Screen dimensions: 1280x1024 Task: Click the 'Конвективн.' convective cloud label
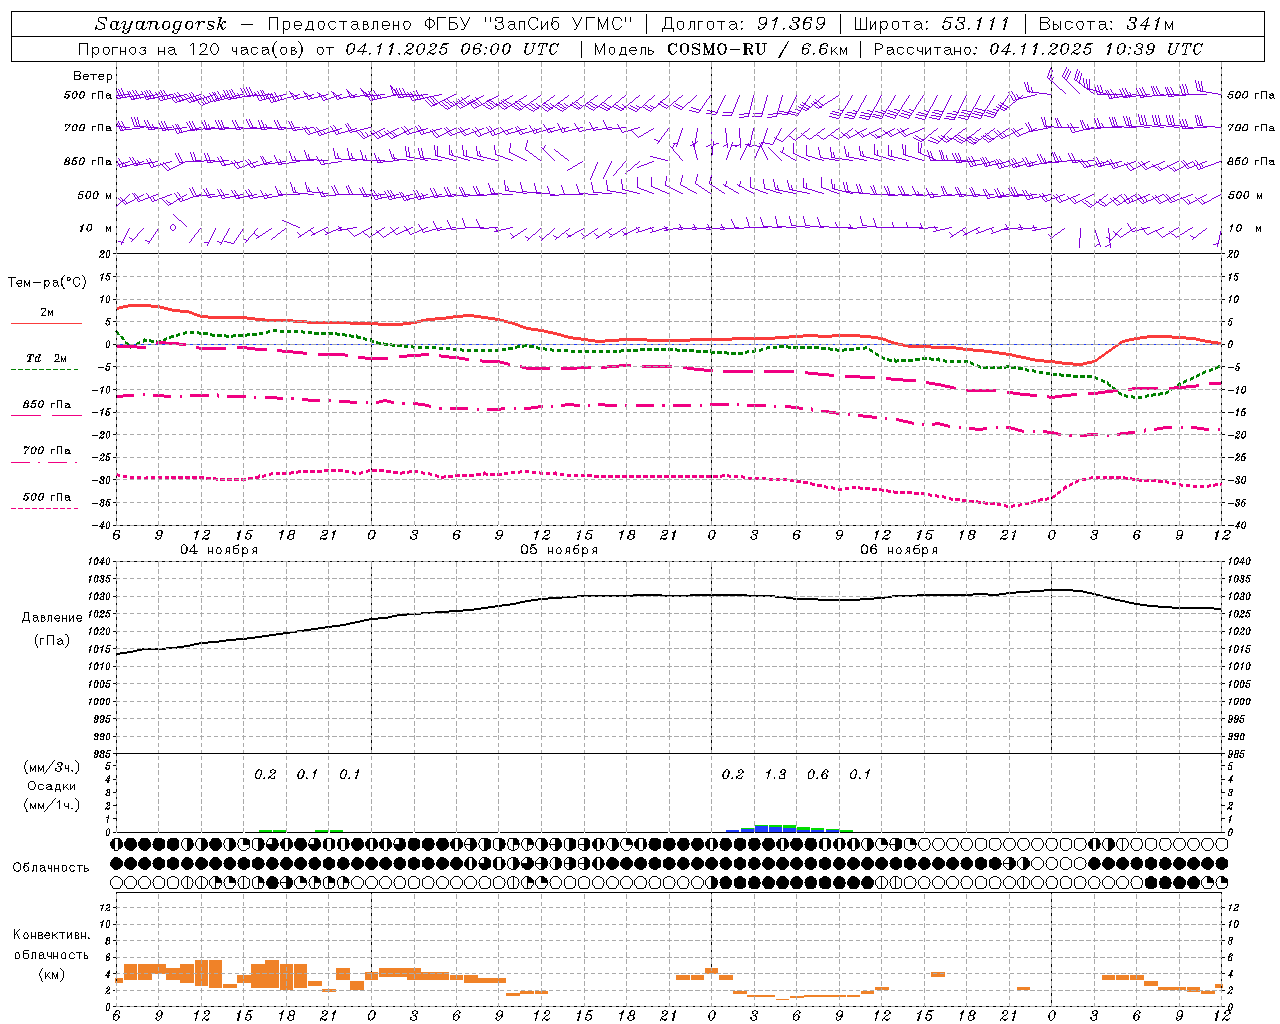(x=51, y=935)
